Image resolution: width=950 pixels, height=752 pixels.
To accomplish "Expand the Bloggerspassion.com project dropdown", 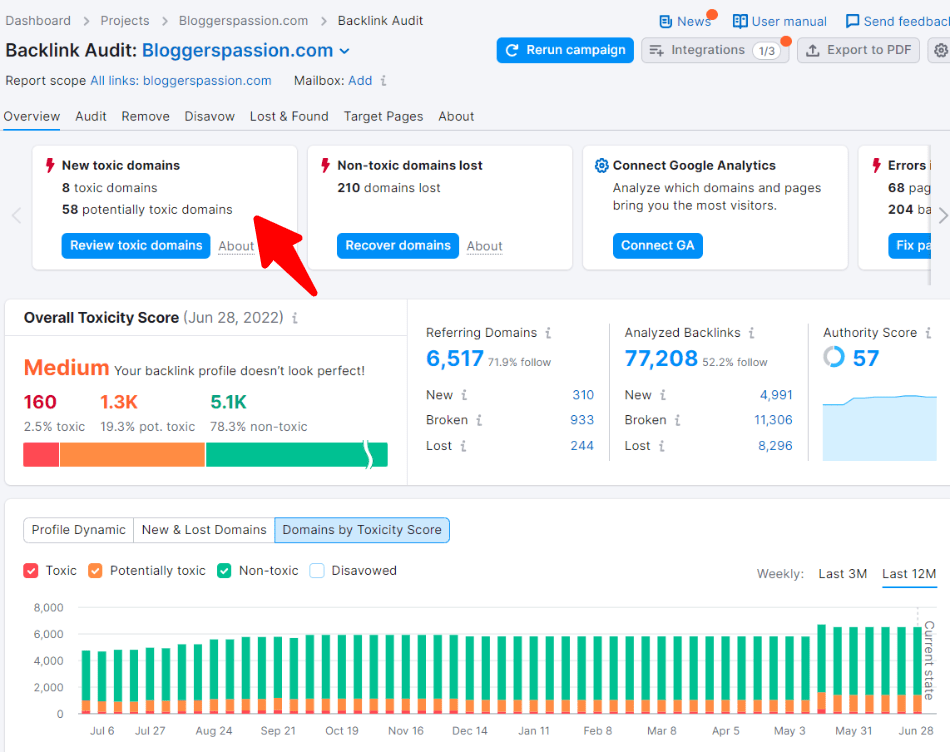I will pos(345,51).
